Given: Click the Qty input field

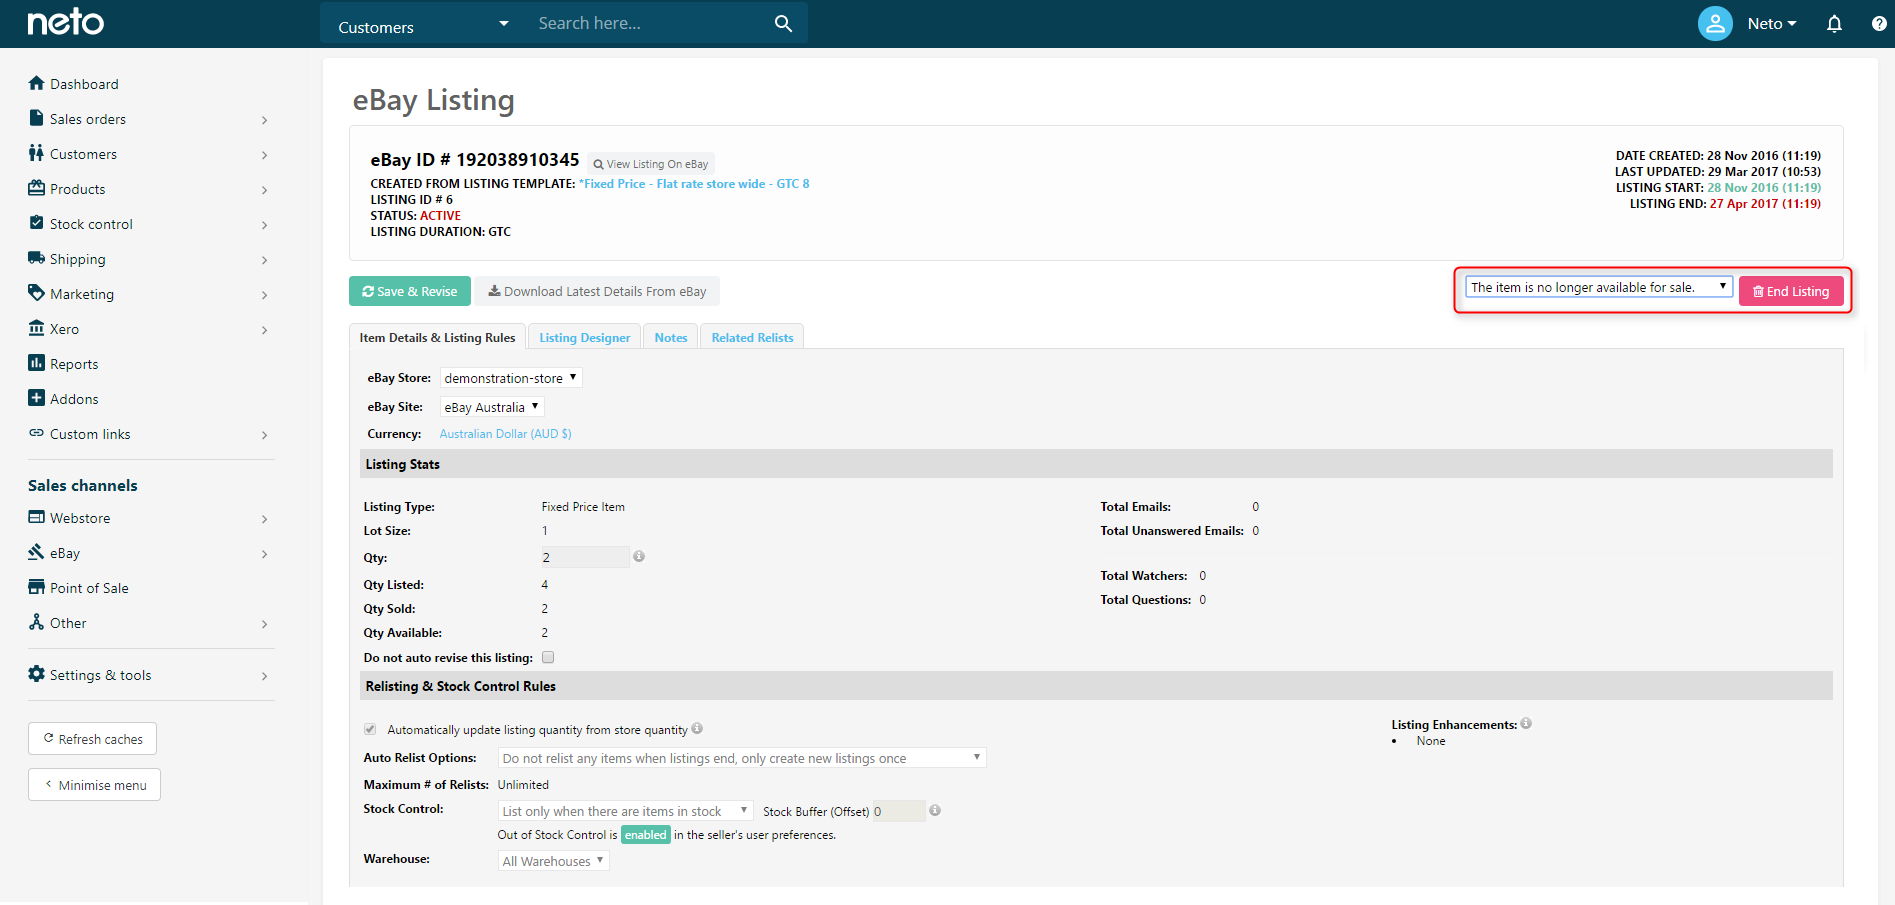Looking at the screenshot, I should 585,557.
